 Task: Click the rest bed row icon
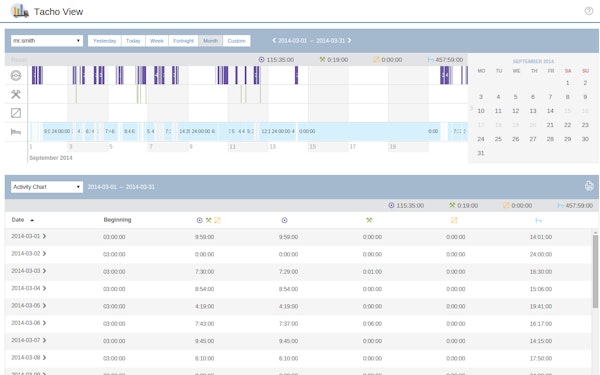pyautogui.click(x=16, y=132)
